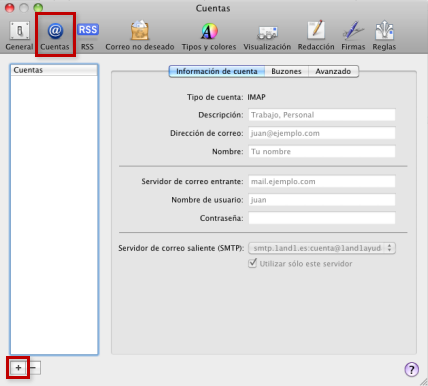This screenshot has height=386, width=428.
Task: Toggle Utilizar sólo este servidor checkbox
Action: tap(253, 263)
